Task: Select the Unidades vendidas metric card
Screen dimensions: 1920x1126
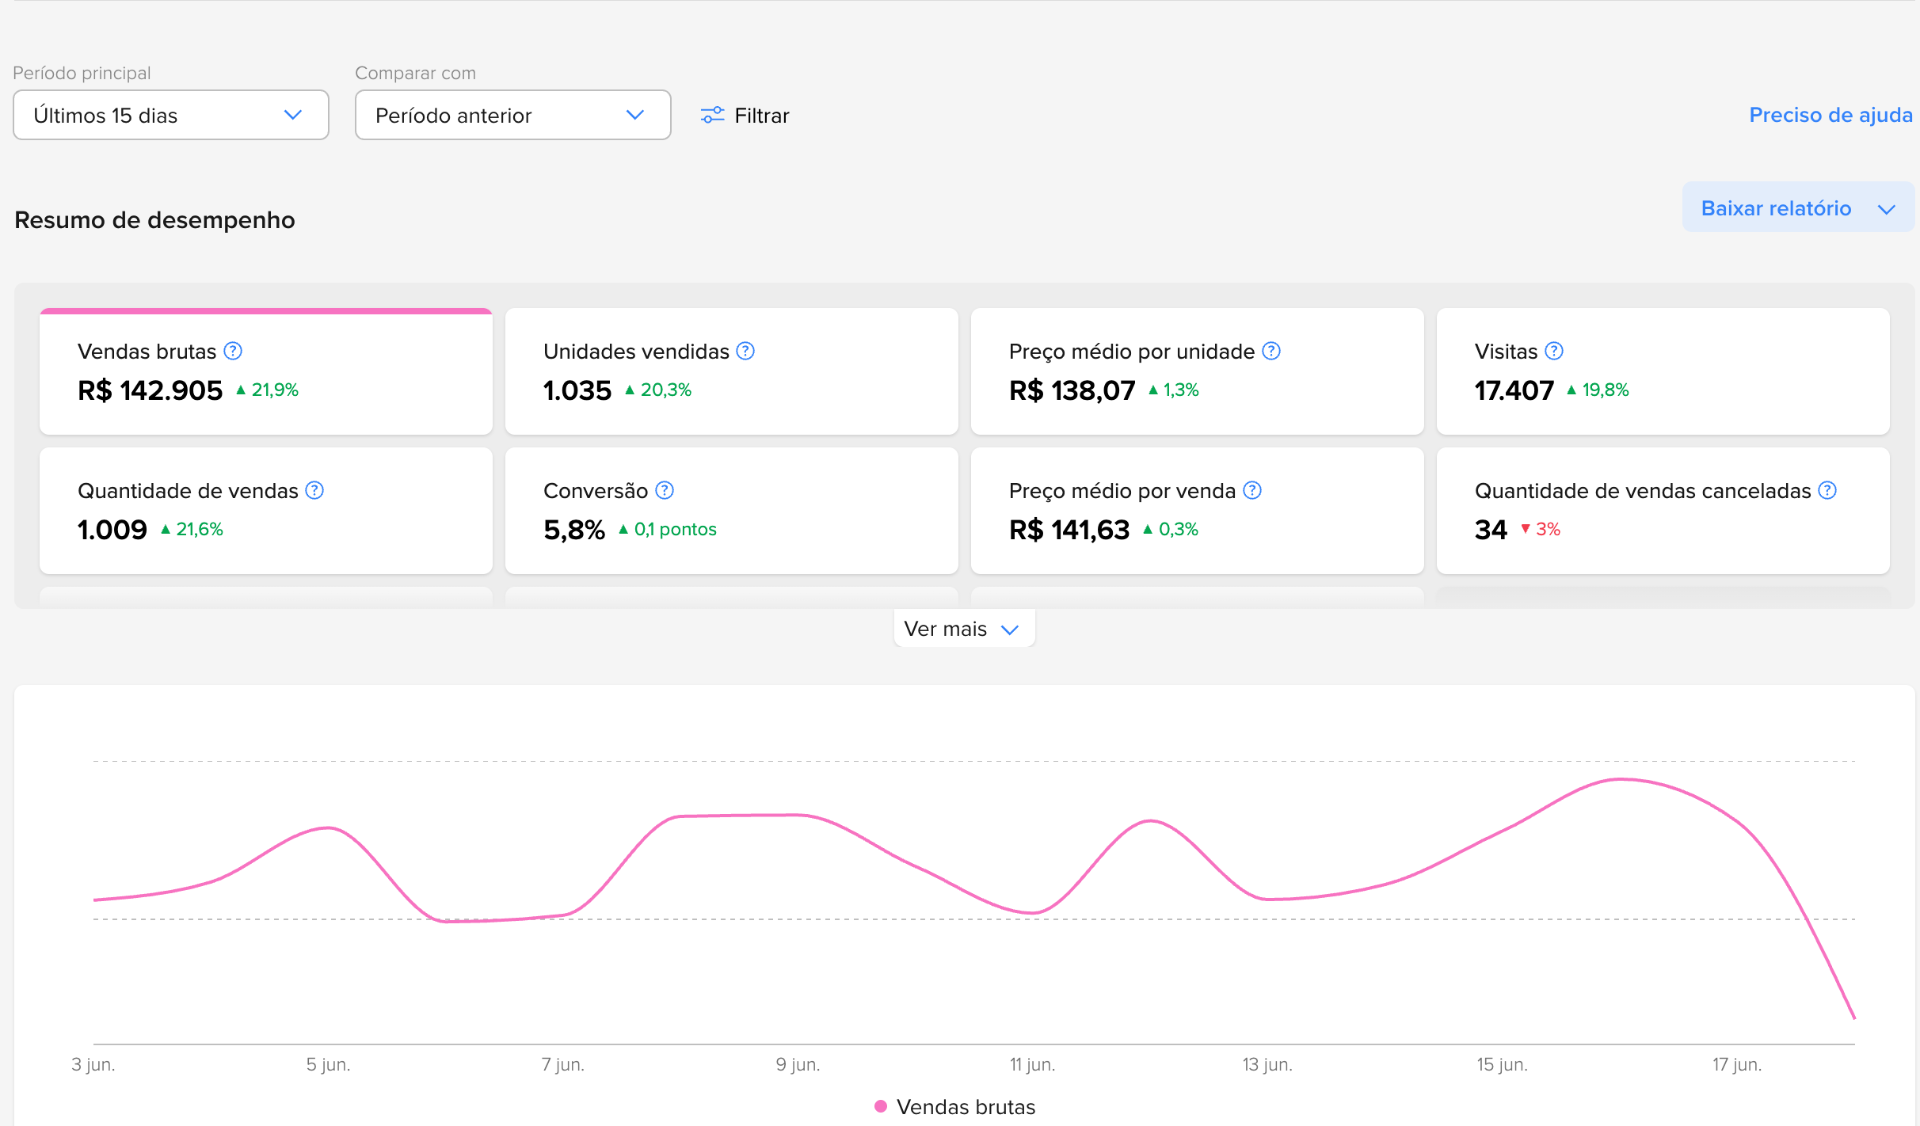Action: [x=732, y=371]
